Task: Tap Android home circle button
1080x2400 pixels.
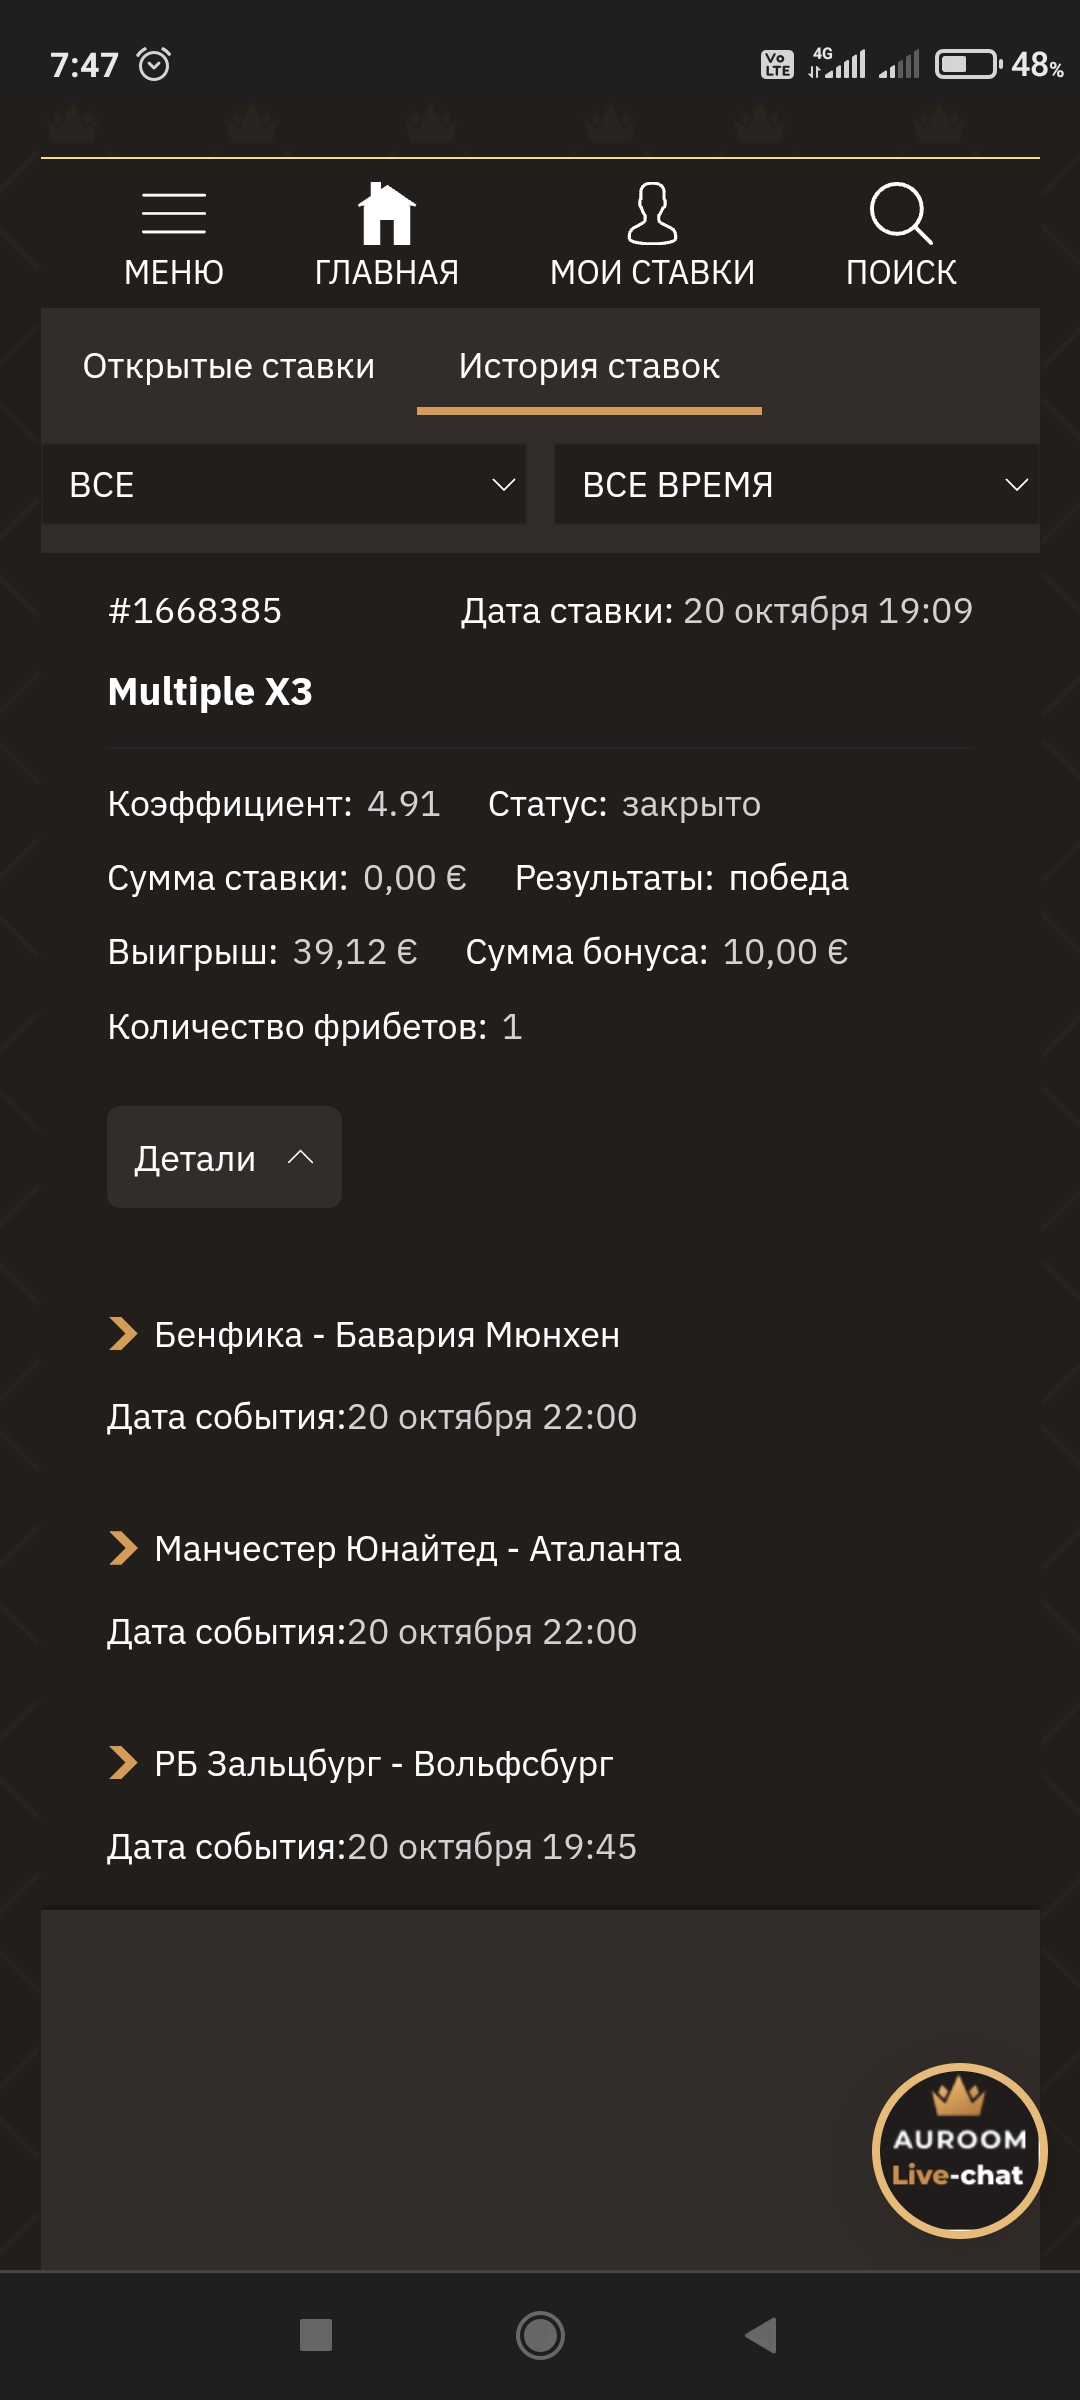Action: tap(540, 2335)
